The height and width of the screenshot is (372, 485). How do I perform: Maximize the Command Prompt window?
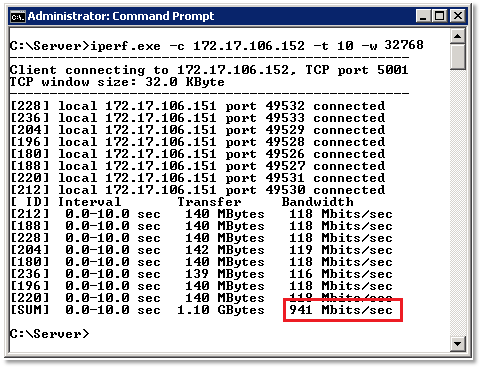tap(440, 16)
